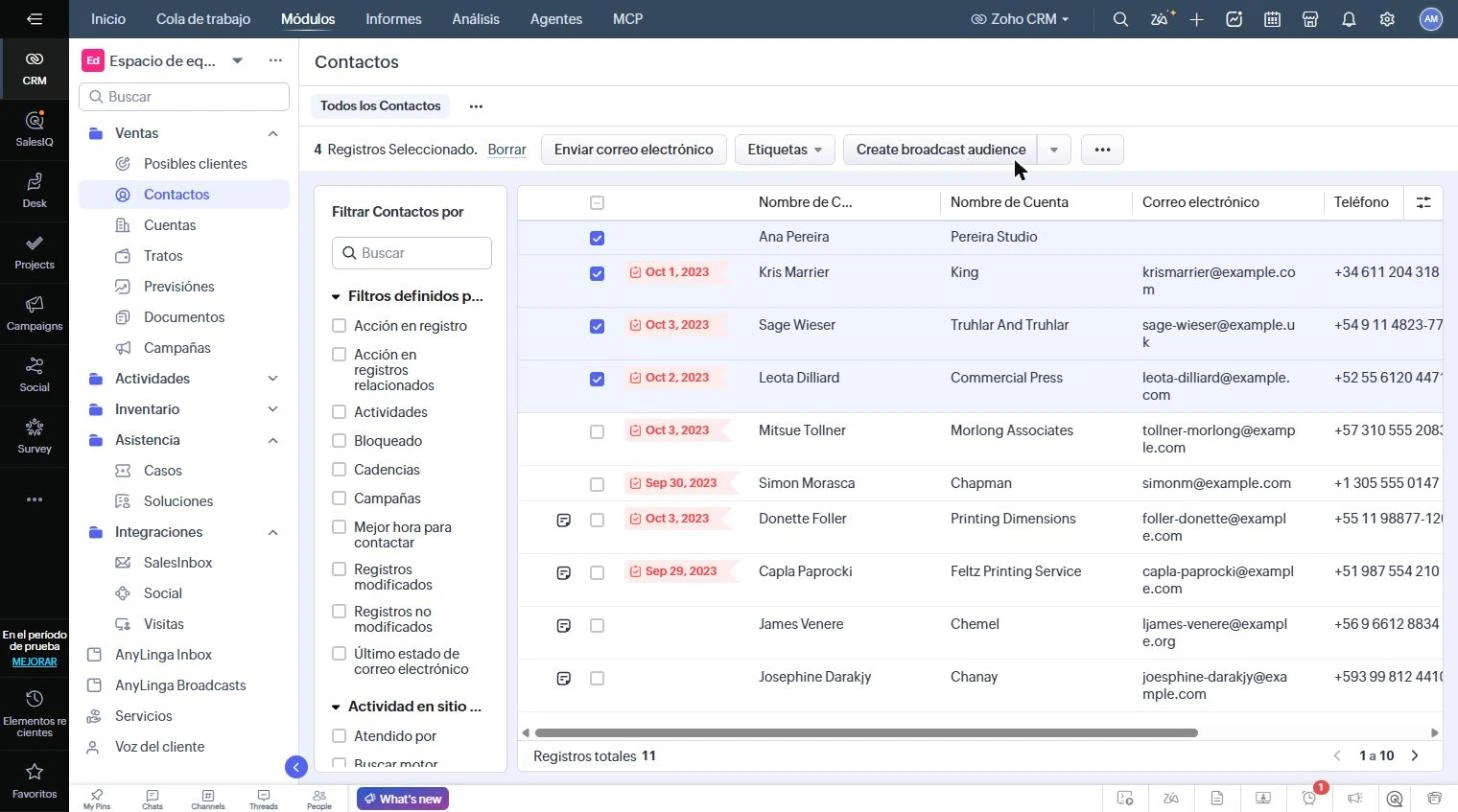
Task: Collapse Filtros definidos filter section
Action: (336, 297)
